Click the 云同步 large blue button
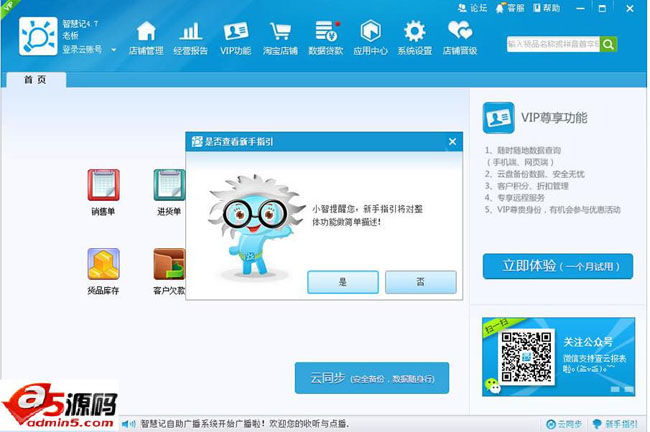Image resolution: width=650 pixels, height=432 pixels. (372, 378)
